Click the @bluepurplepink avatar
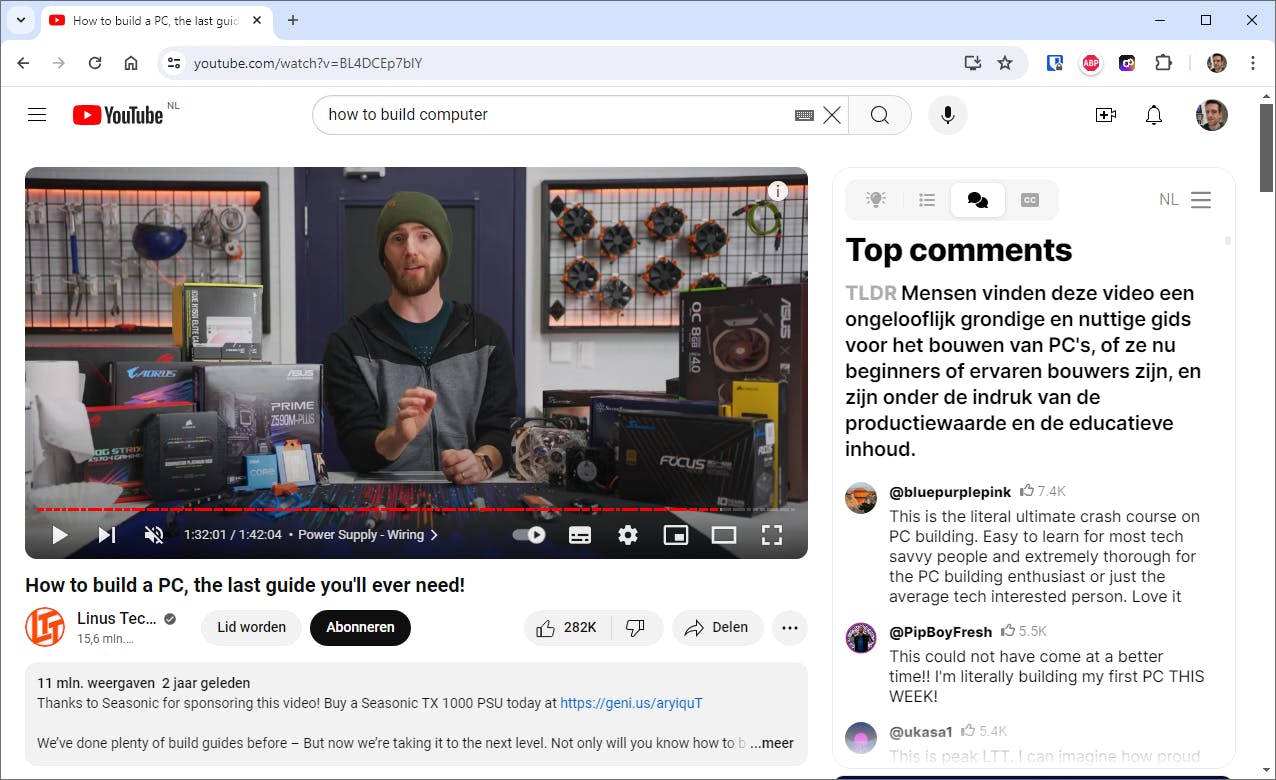This screenshot has width=1276, height=780. 861,498
